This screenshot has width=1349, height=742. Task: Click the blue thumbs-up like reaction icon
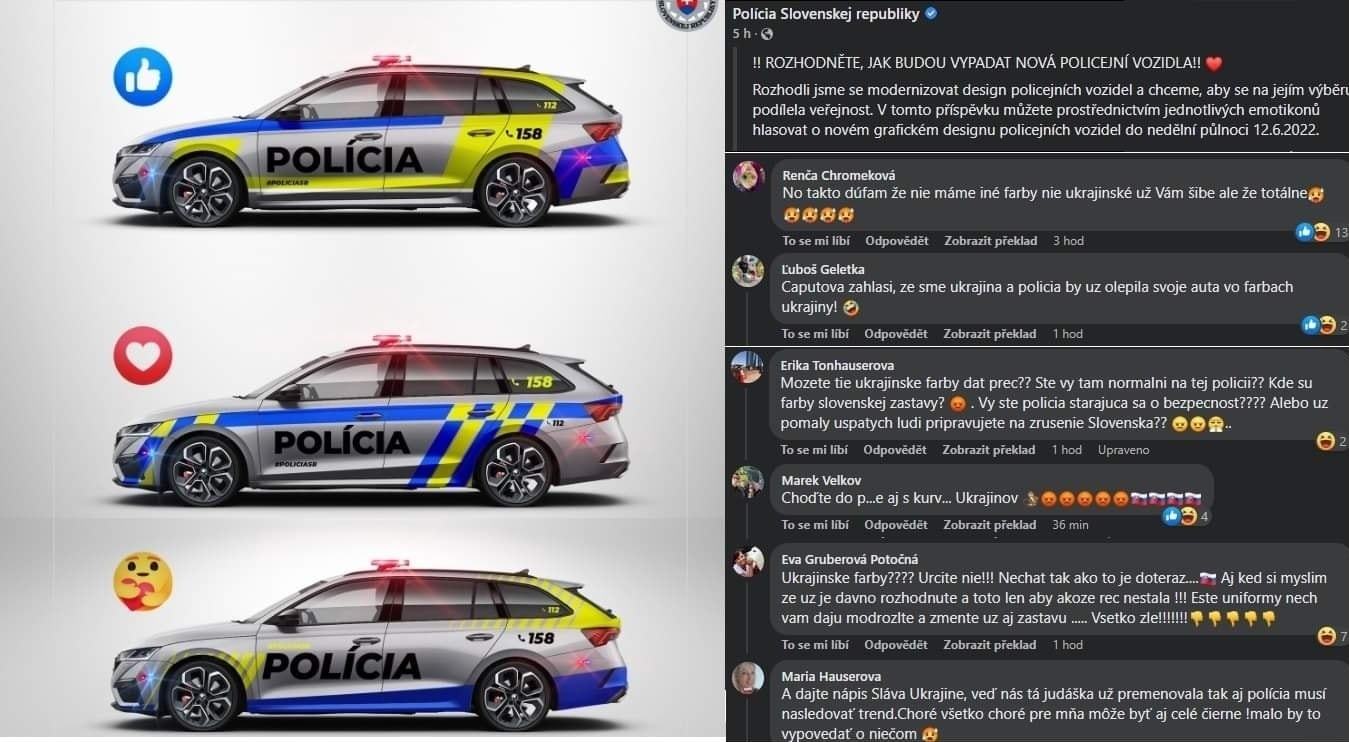tap(143, 77)
